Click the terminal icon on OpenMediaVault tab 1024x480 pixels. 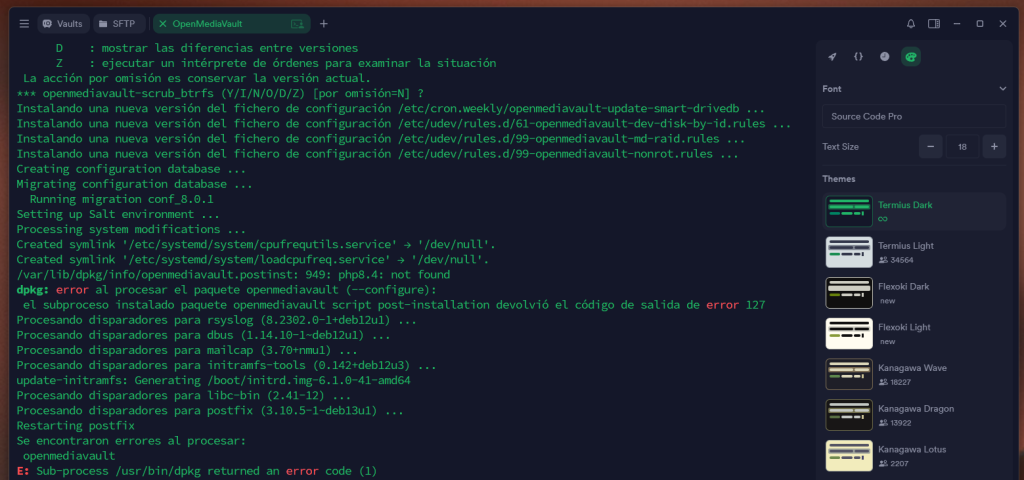(x=297, y=24)
